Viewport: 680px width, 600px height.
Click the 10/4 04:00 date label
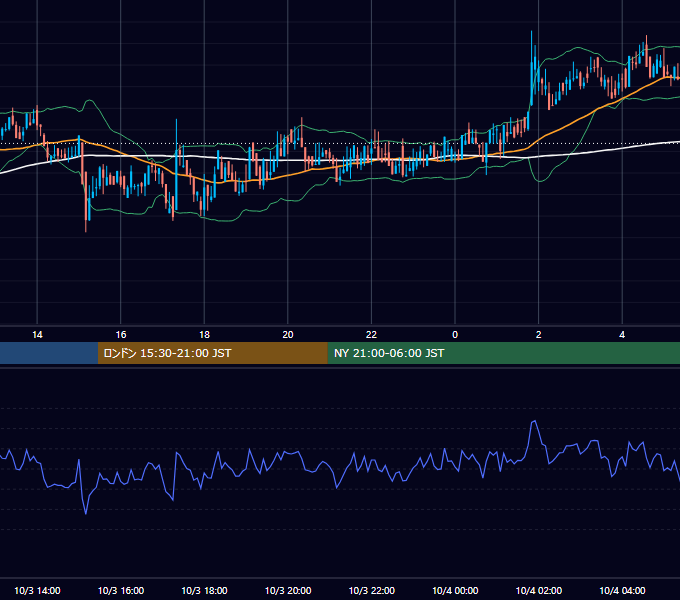click(x=622, y=590)
